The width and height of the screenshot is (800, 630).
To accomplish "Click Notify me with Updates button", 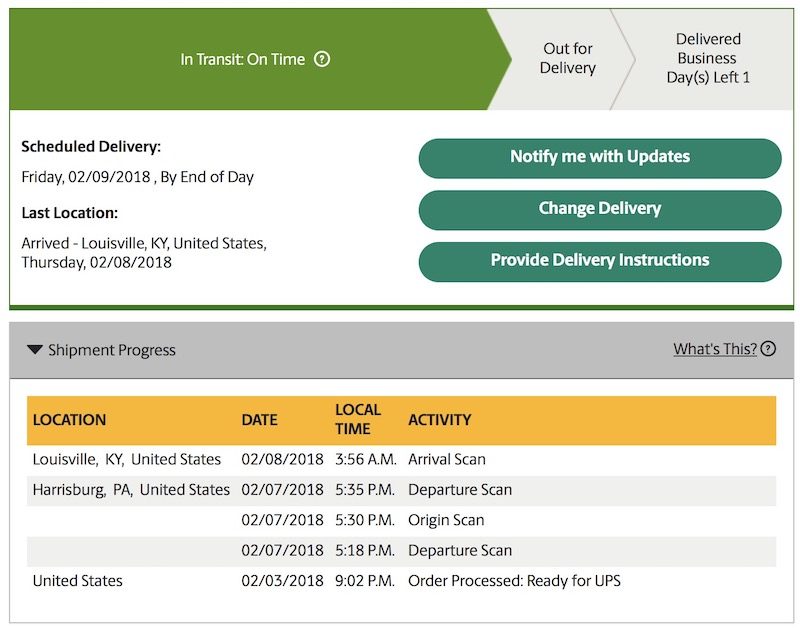I will pos(600,157).
